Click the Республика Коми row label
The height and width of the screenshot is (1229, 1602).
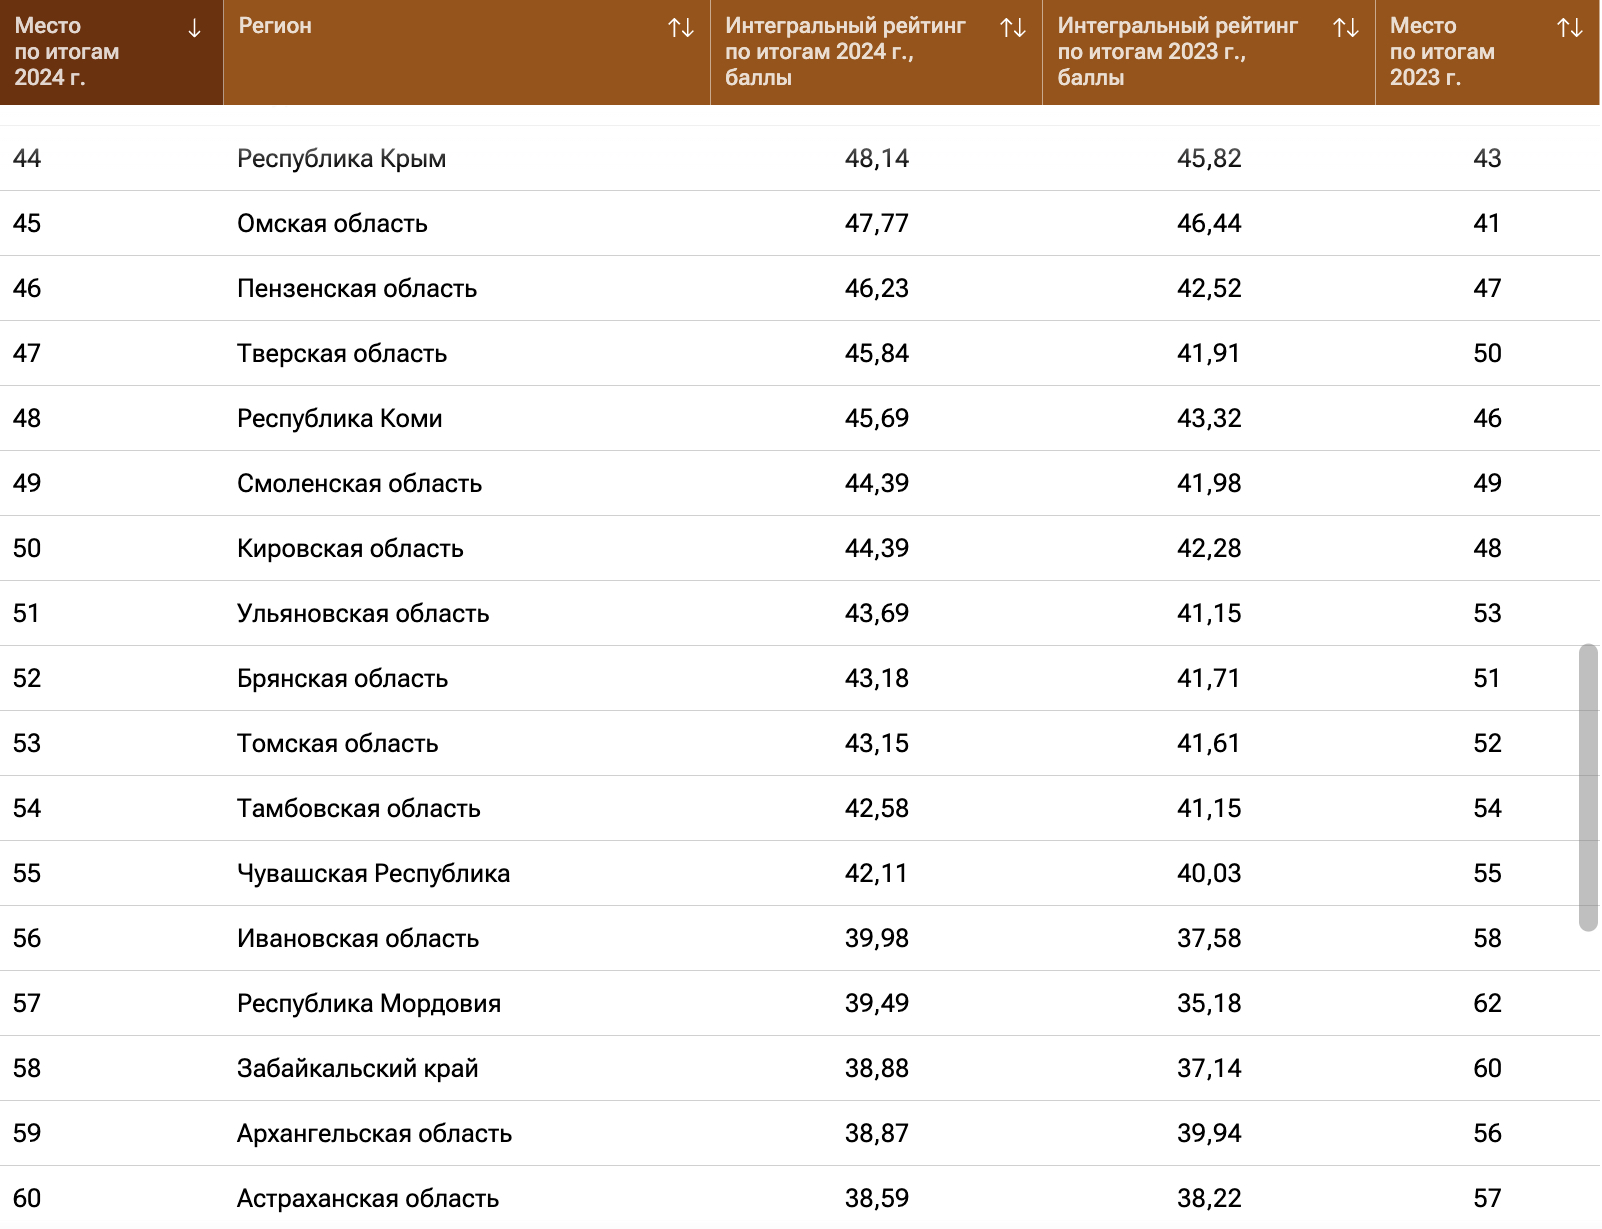click(339, 419)
